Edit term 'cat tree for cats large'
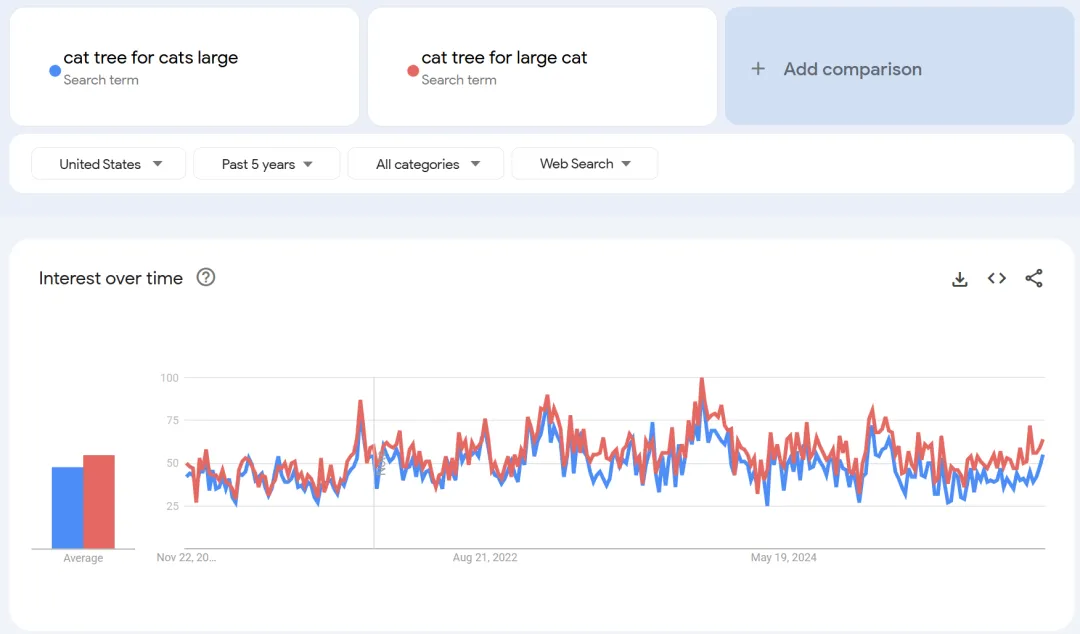 point(151,58)
